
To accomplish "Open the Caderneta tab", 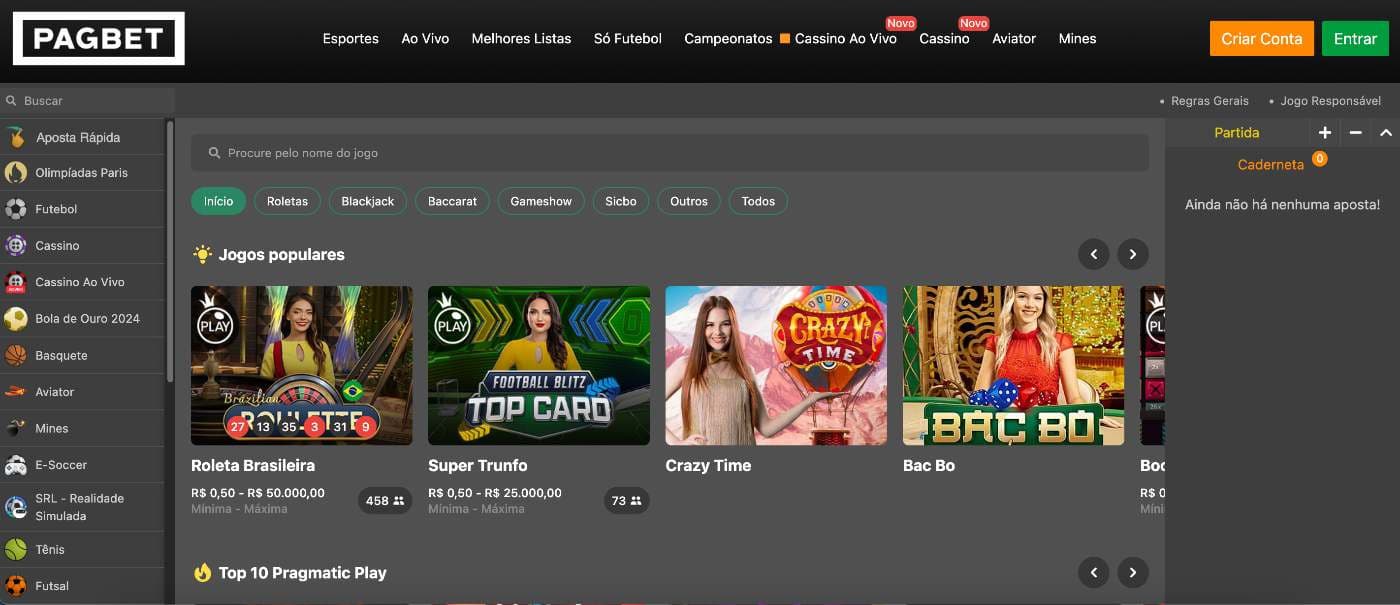I will pos(1271,165).
